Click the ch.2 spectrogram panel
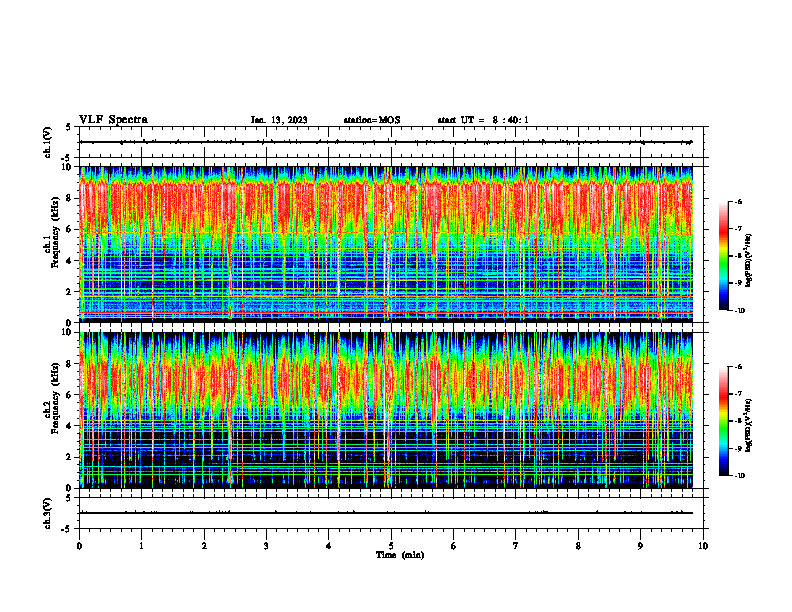 click(386, 410)
